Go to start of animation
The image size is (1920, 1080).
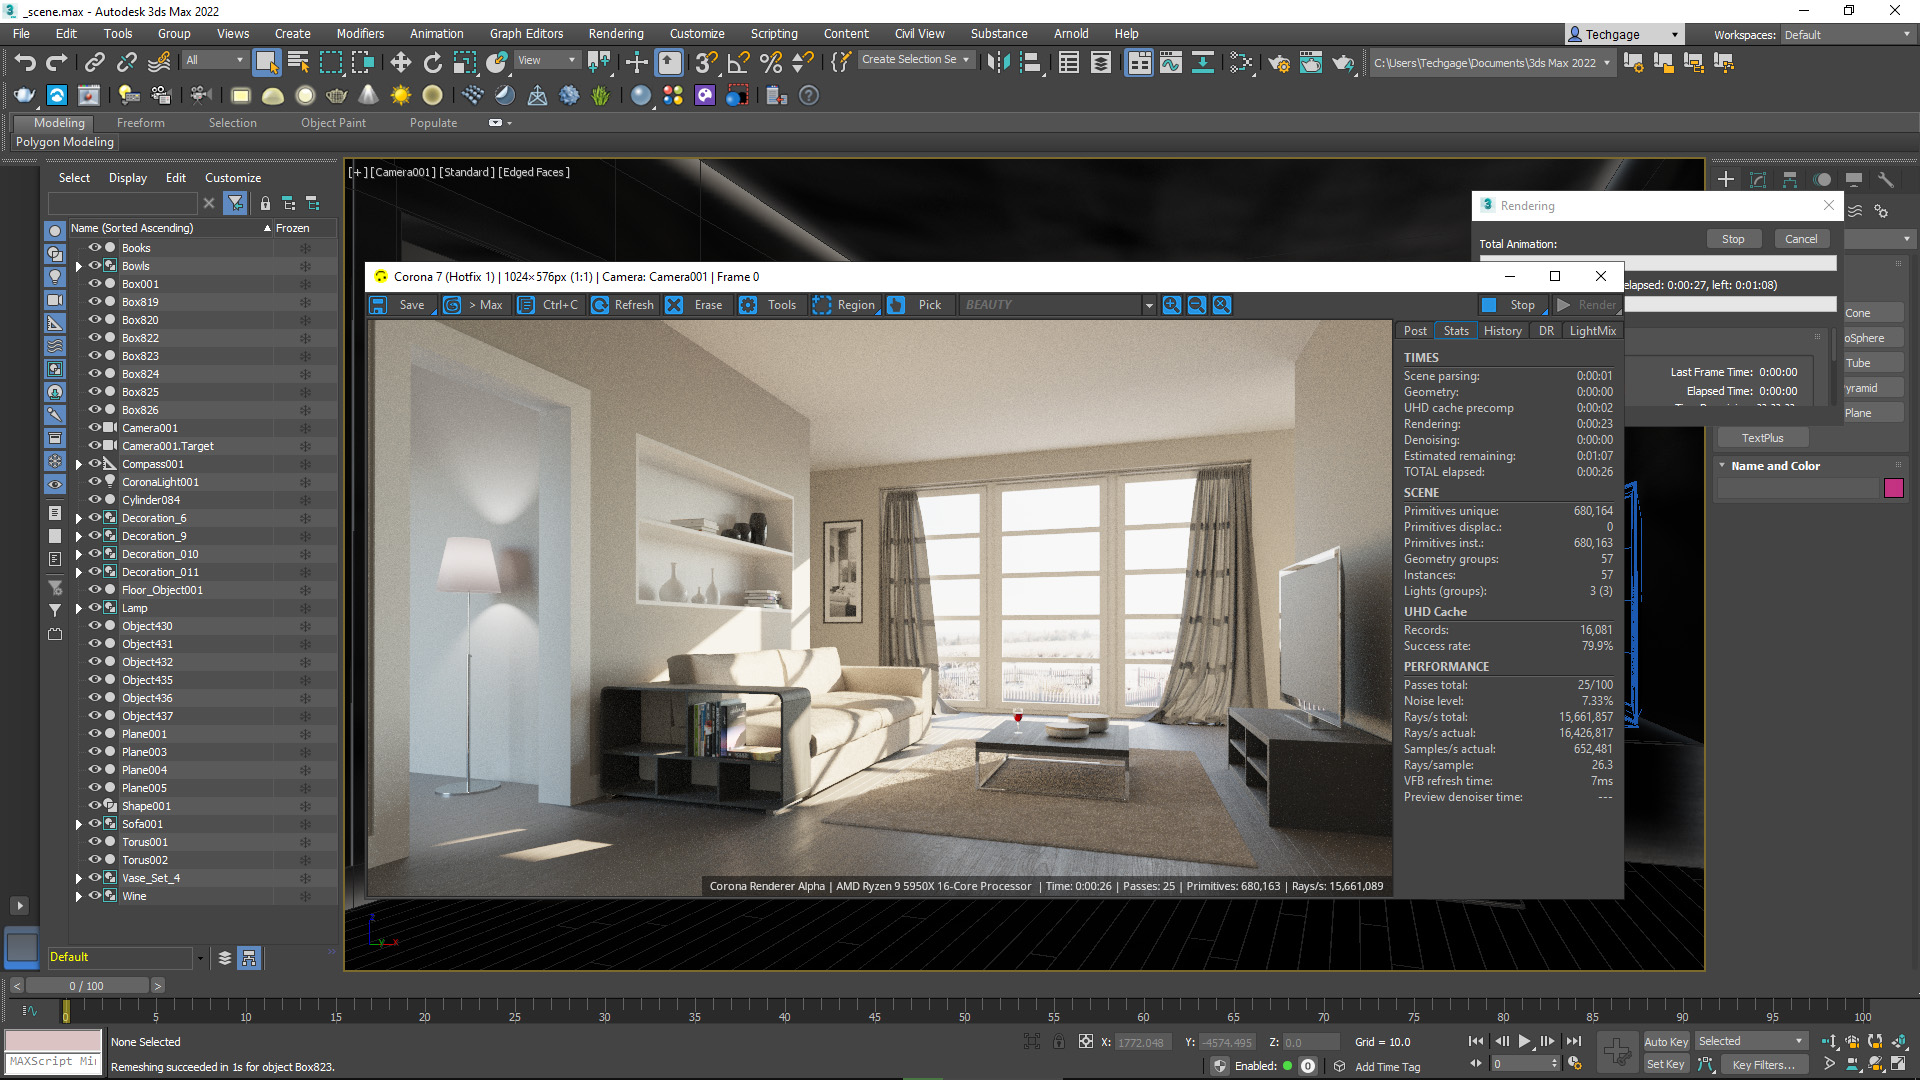[1476, 1041]
